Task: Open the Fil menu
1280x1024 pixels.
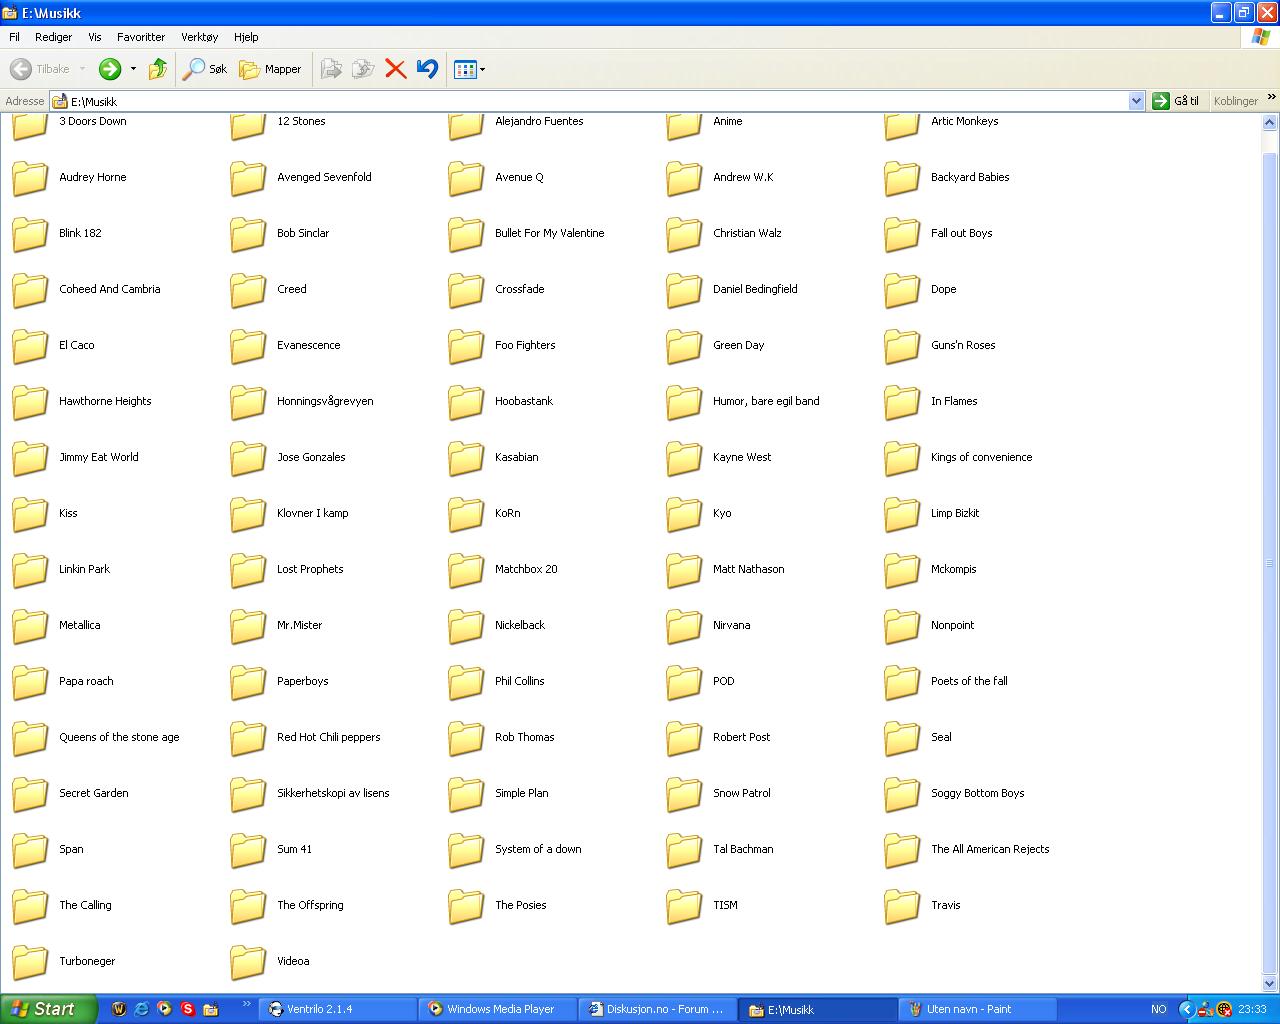Action: click(x=14, y=37)
